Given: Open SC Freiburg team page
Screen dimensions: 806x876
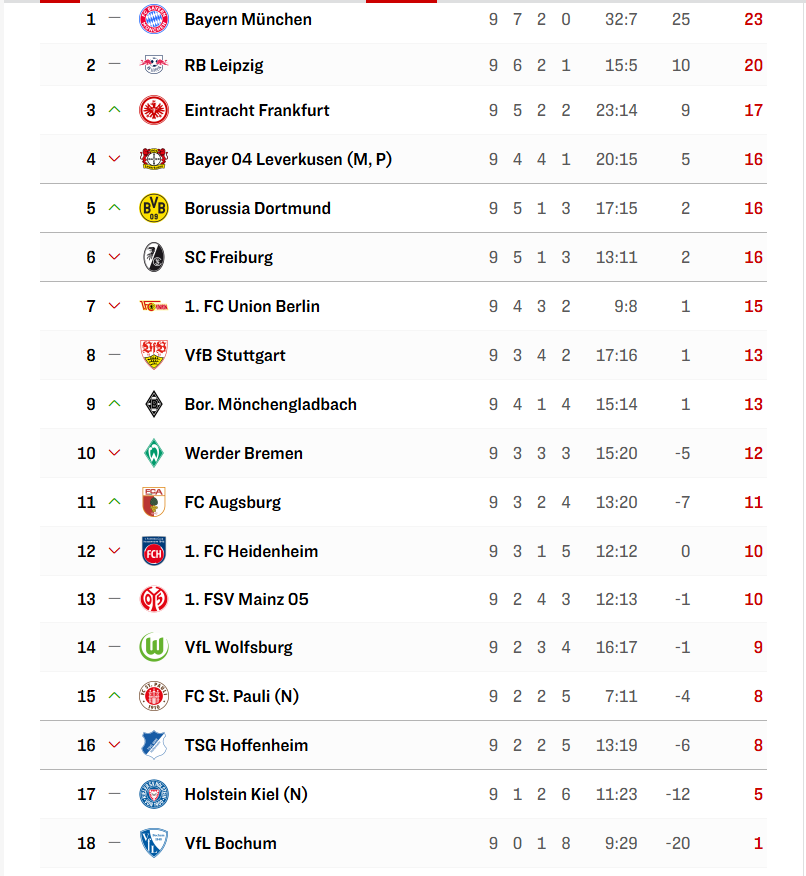Looking at the screenshot, I should [229, 258].
